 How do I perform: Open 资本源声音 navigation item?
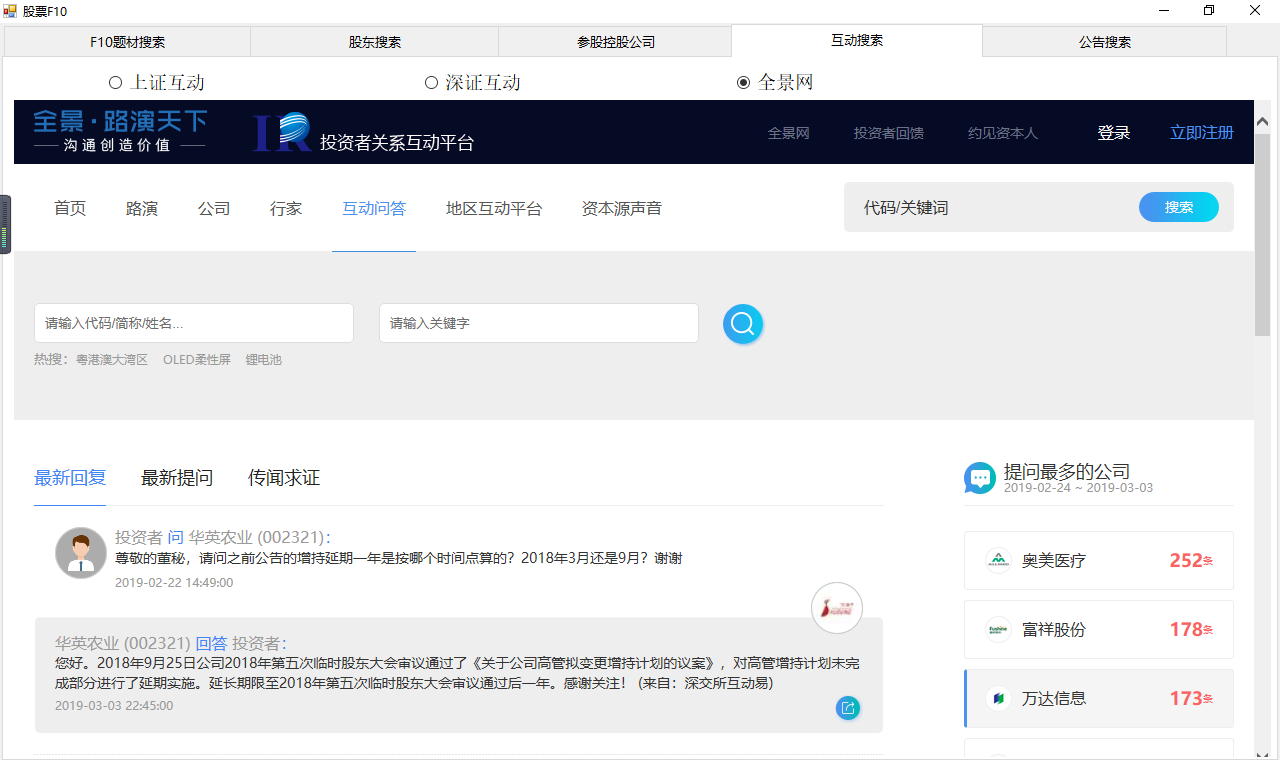(622, 209)
